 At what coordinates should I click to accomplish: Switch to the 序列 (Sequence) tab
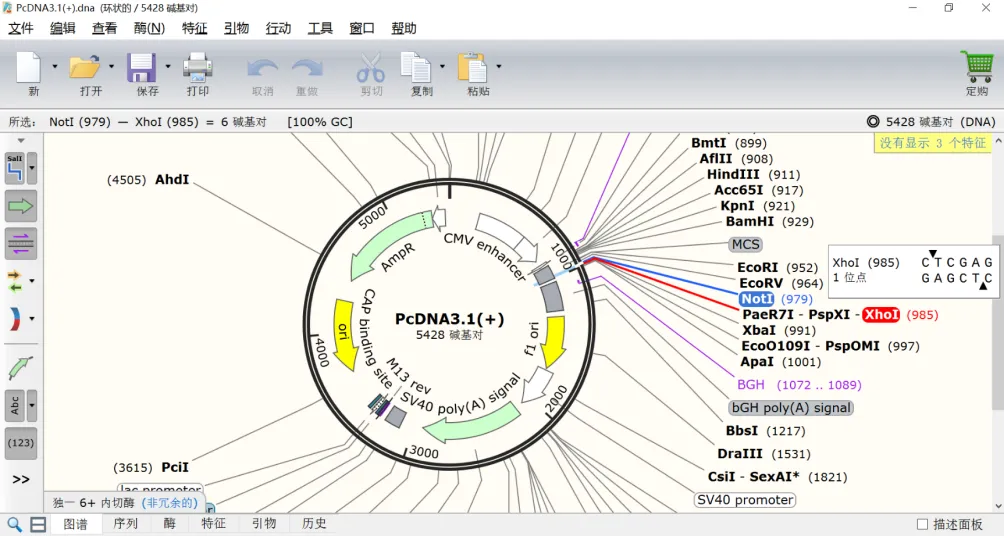coord(126,524)
